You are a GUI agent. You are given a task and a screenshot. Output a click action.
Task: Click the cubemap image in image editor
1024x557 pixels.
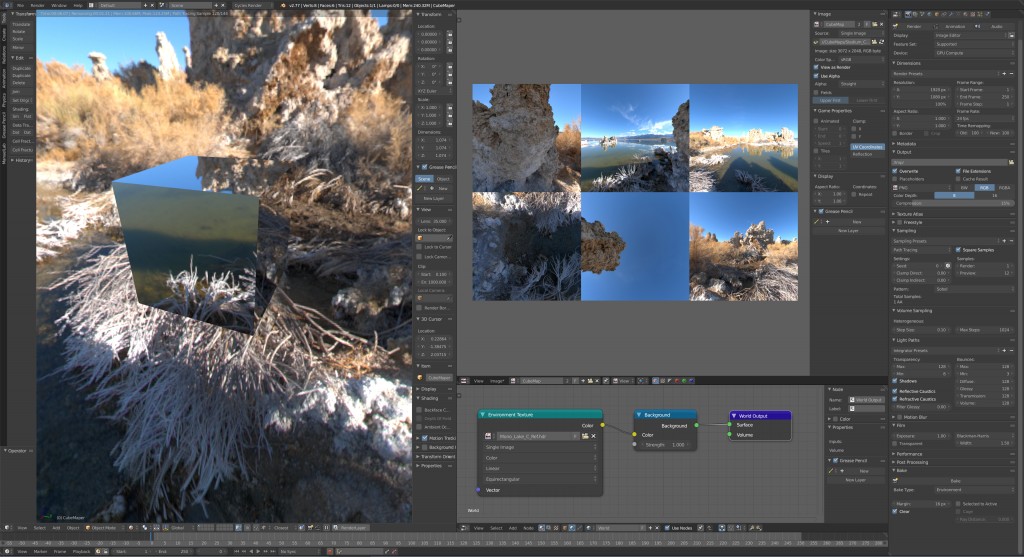pos(635,192)
